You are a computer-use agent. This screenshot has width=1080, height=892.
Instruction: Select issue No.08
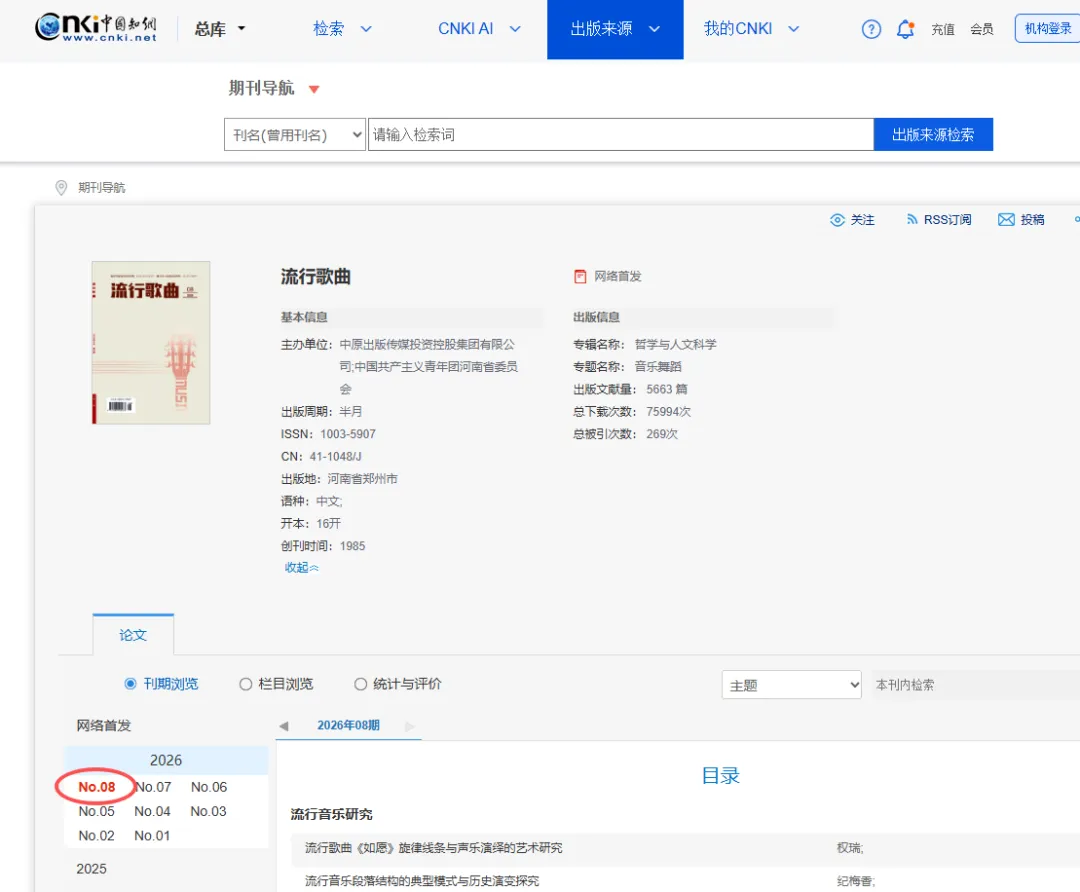click(x=96, y=787)
